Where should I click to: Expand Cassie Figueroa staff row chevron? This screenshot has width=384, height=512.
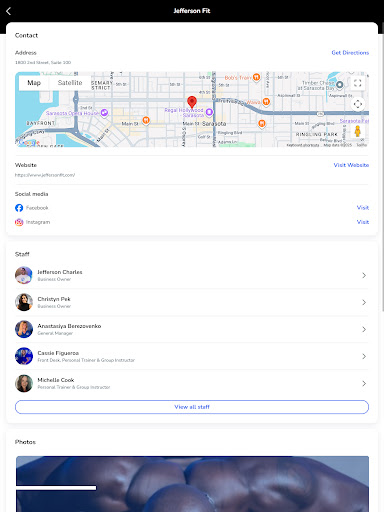pyautogui.click(x=364, y=356)
